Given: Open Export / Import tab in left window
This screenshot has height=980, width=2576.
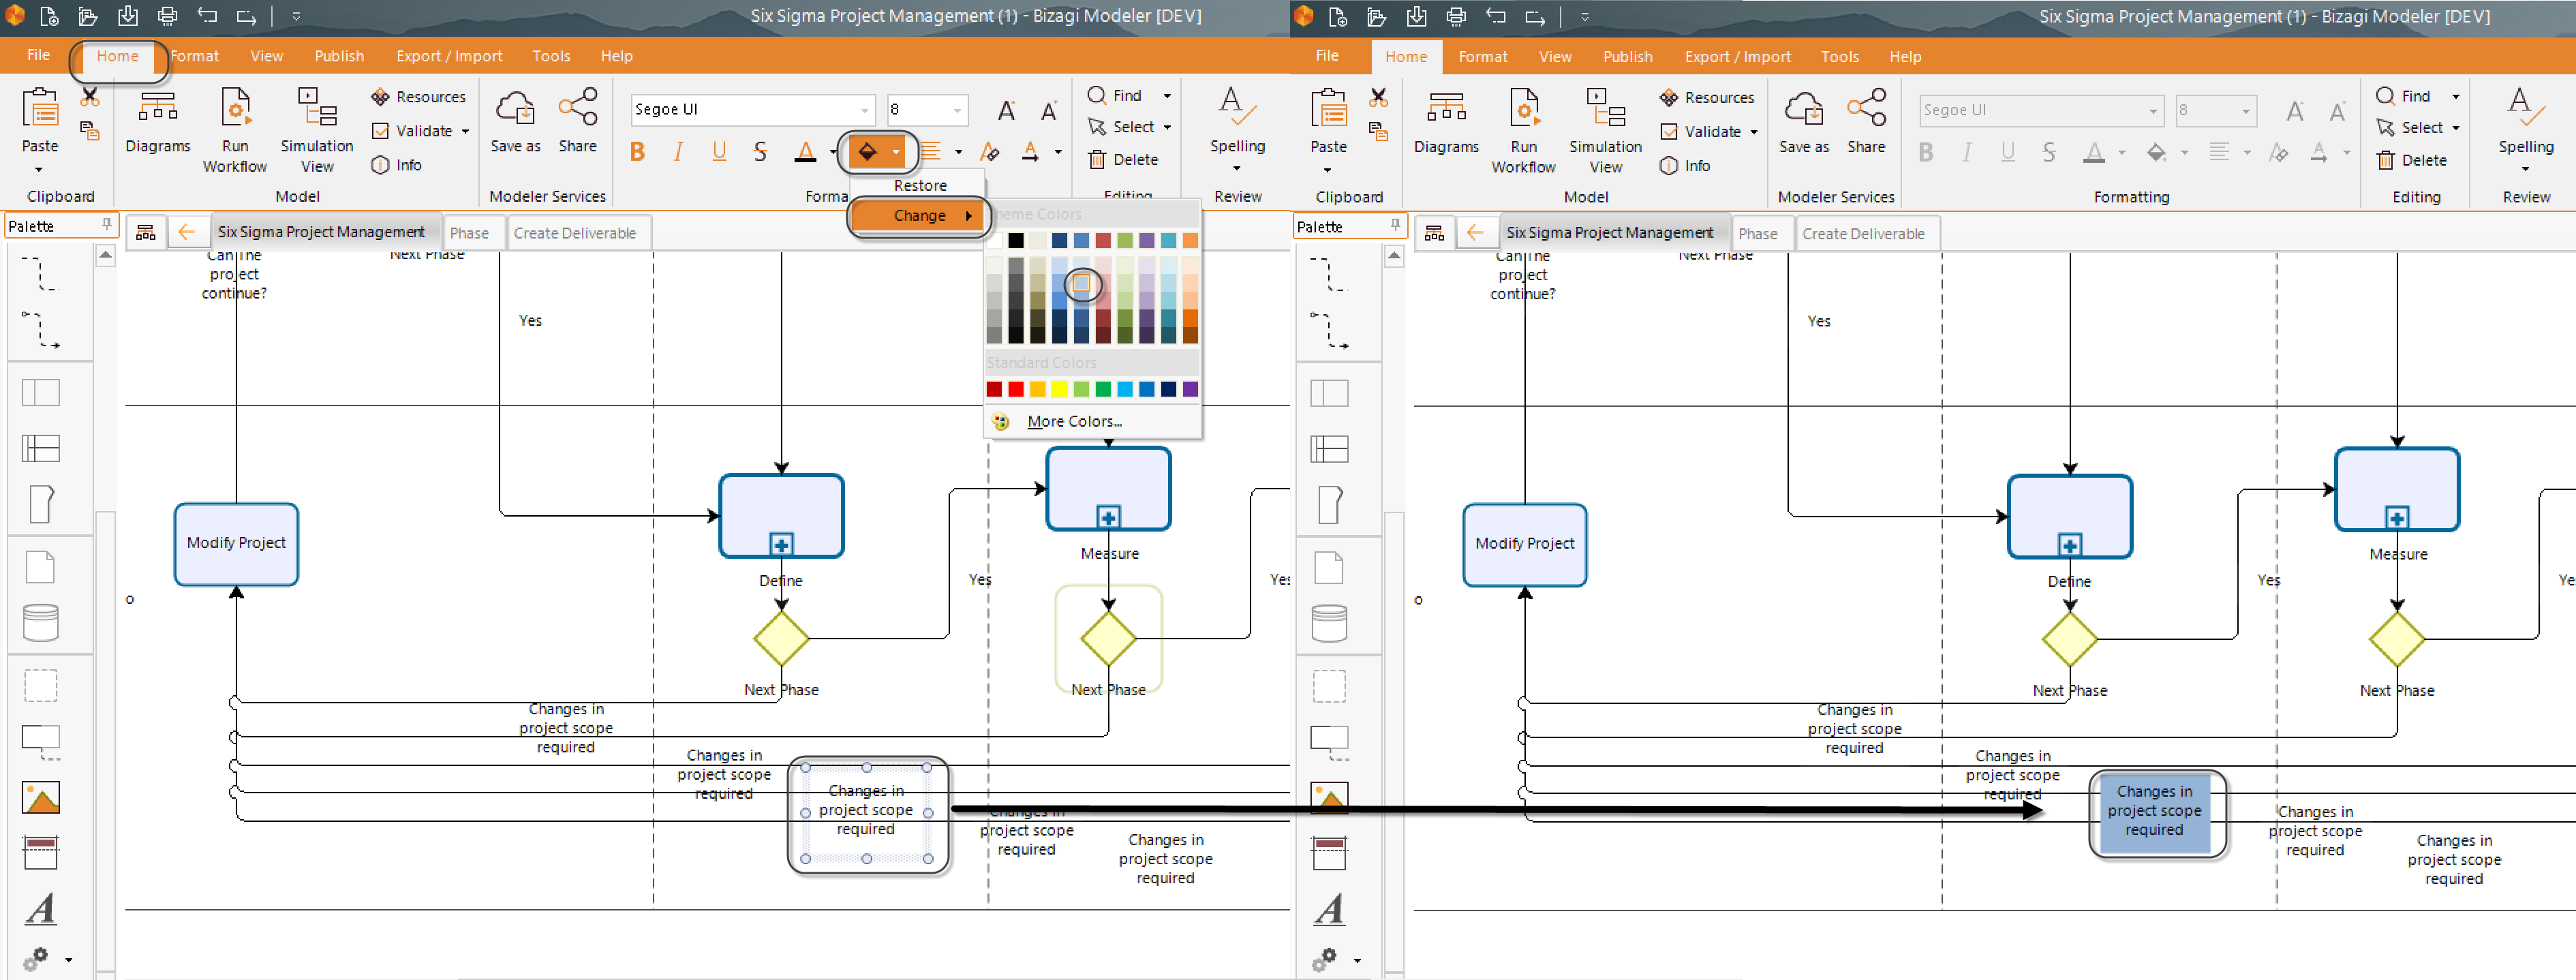Looking at the screenshot, I should coord(449,56).
